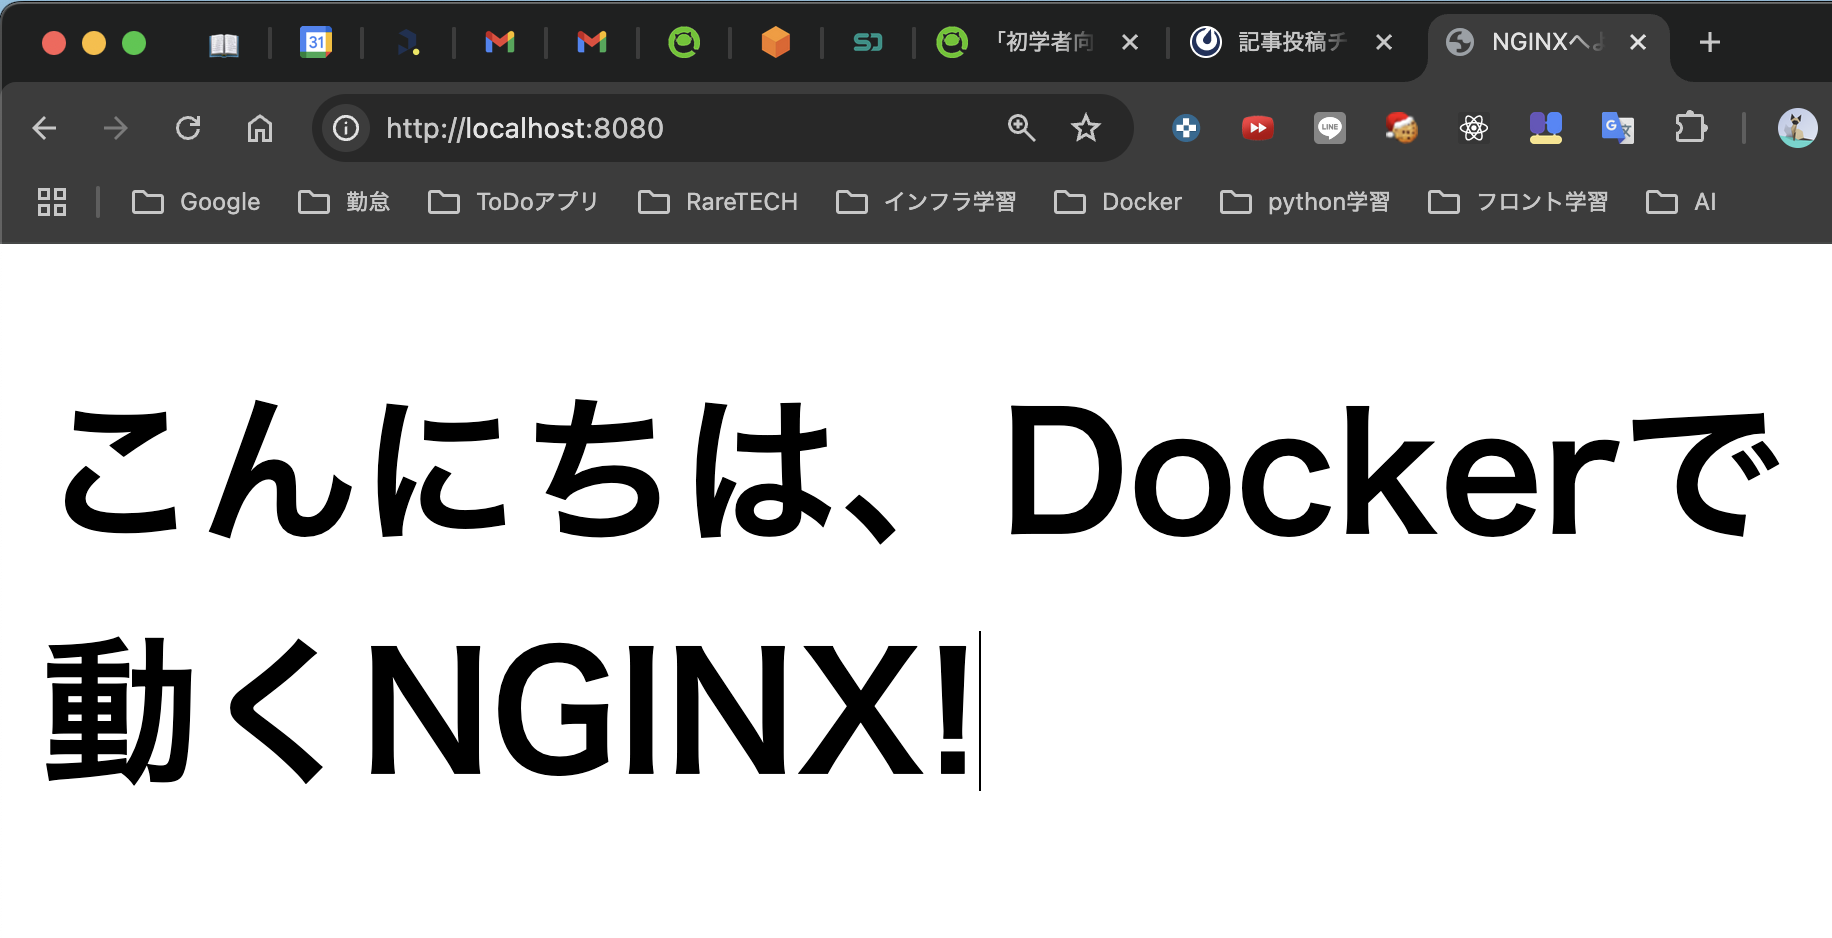Open the Google Translate extension
This screenshot has height=938, width=1832.
coord(1618,128)
